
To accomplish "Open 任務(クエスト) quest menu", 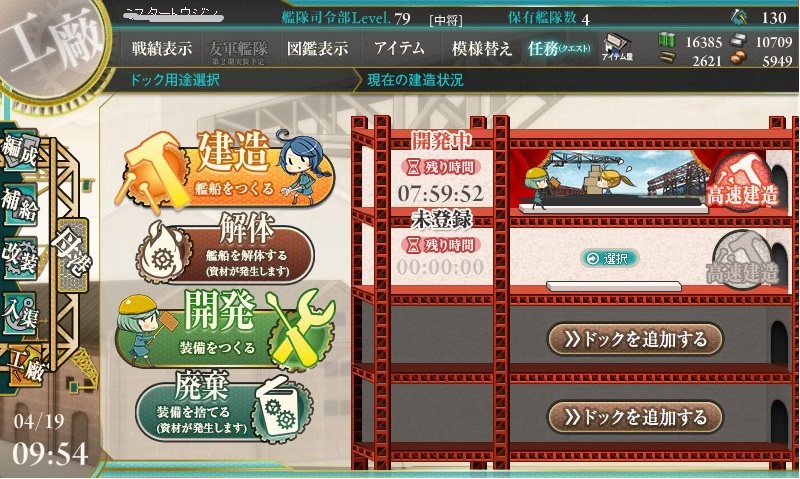I will tap(559, 48).
